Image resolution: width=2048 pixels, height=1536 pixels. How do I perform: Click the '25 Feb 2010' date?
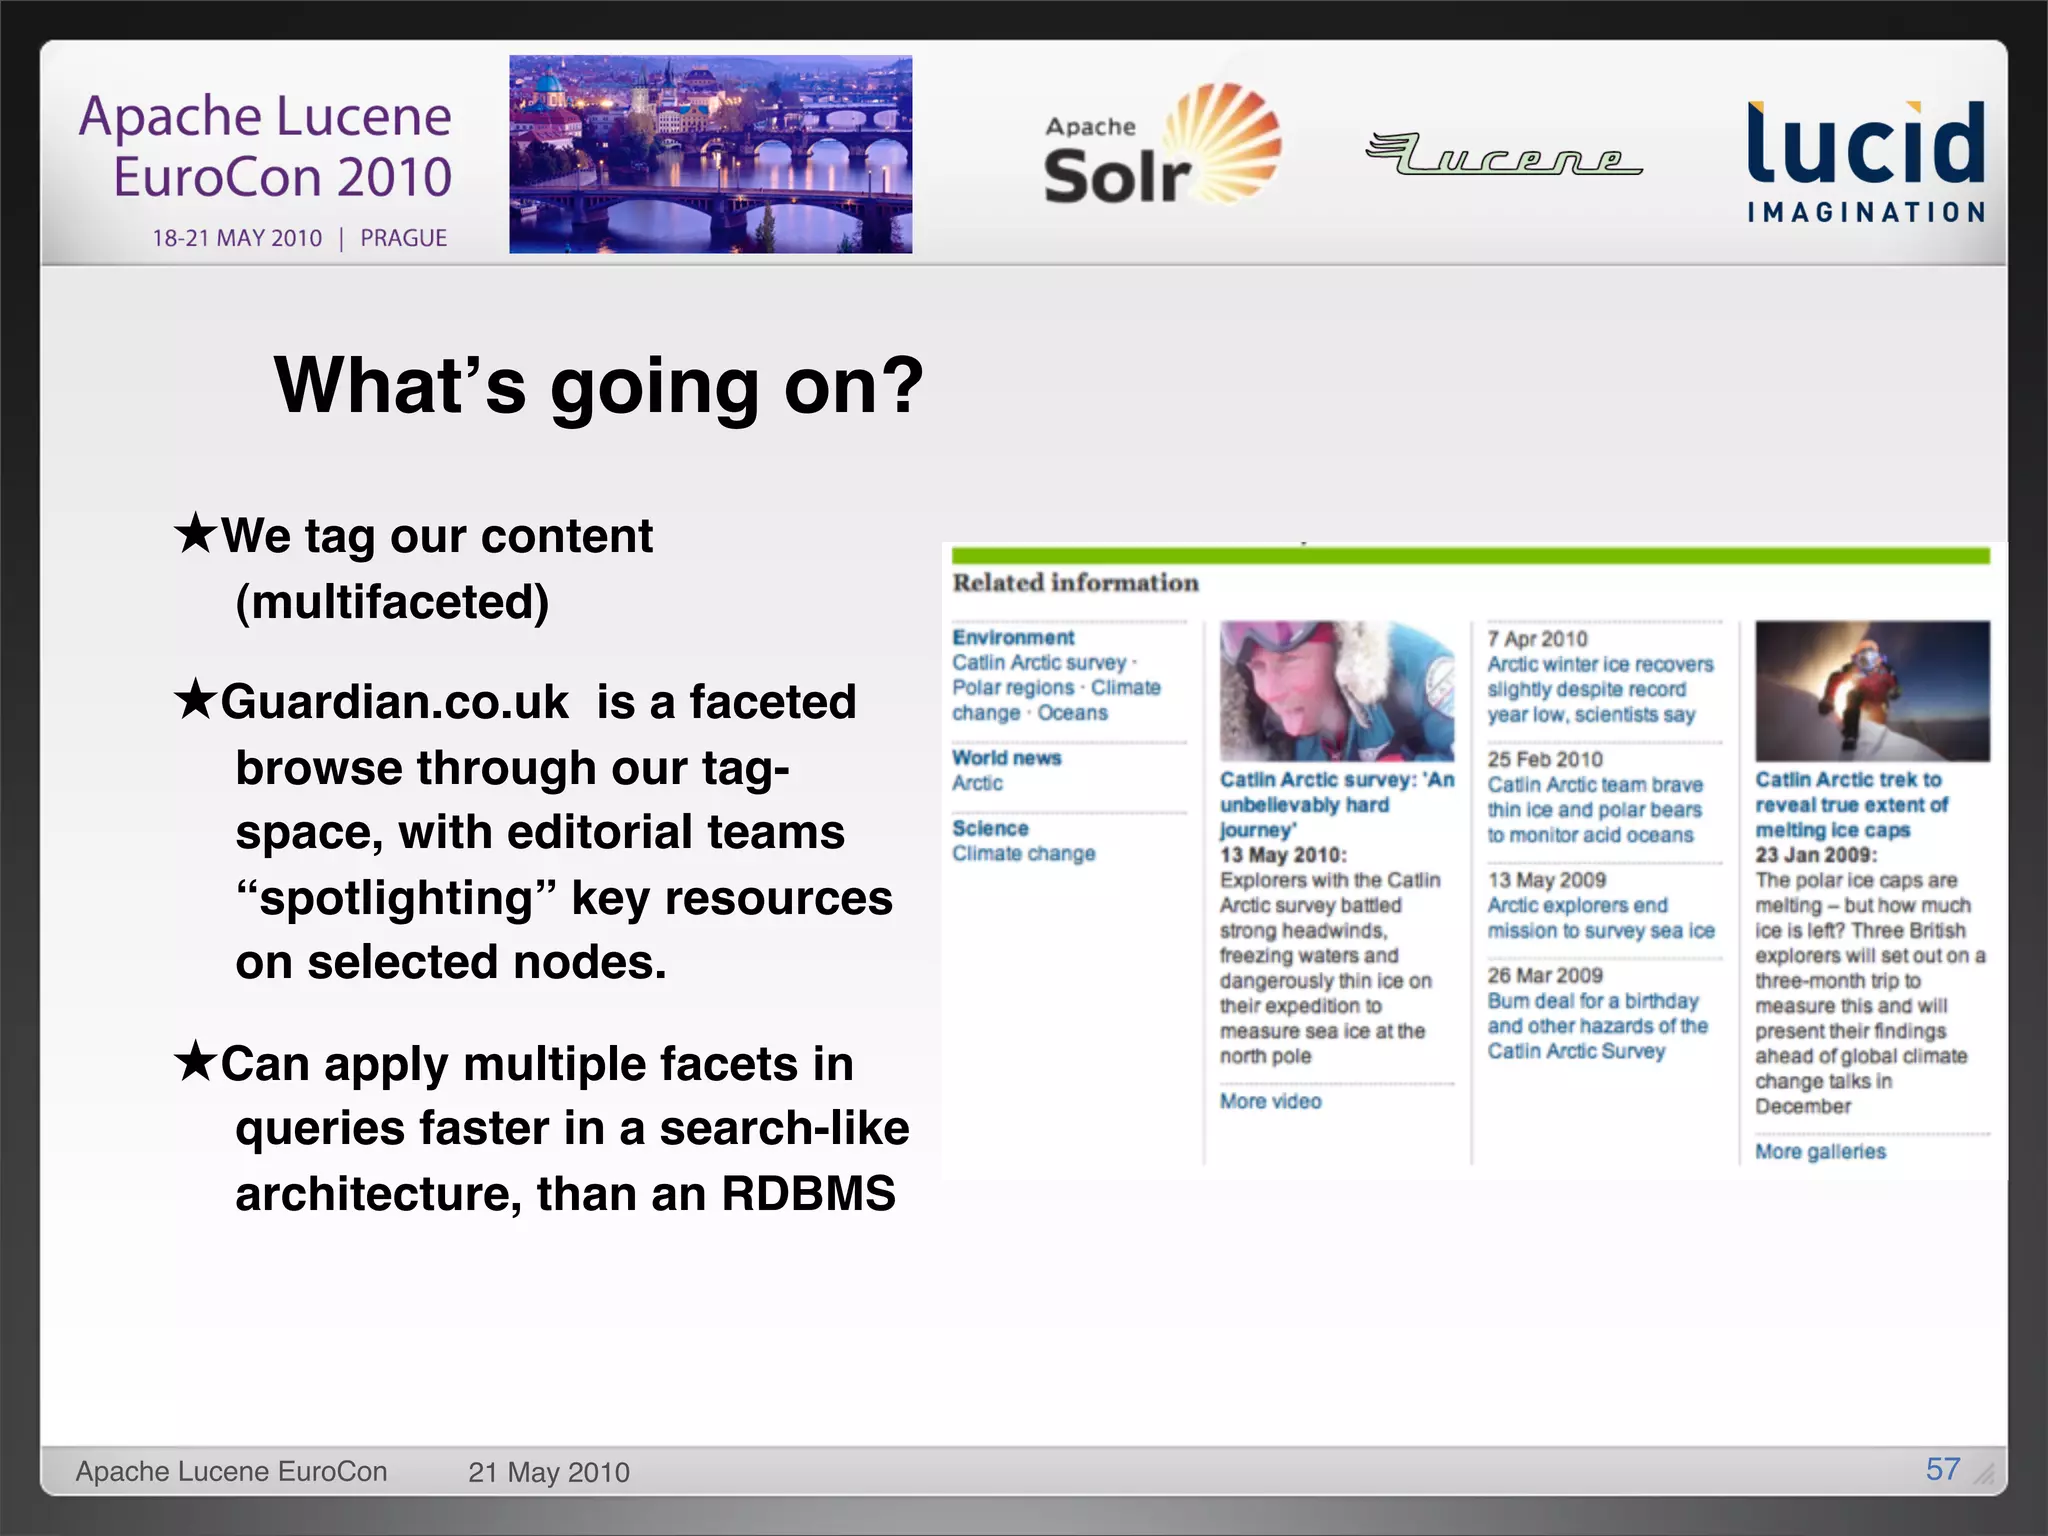pos(1544,759)
